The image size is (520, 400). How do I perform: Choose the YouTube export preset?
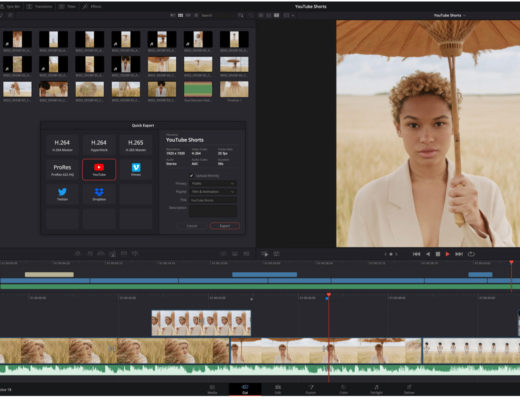99,170
